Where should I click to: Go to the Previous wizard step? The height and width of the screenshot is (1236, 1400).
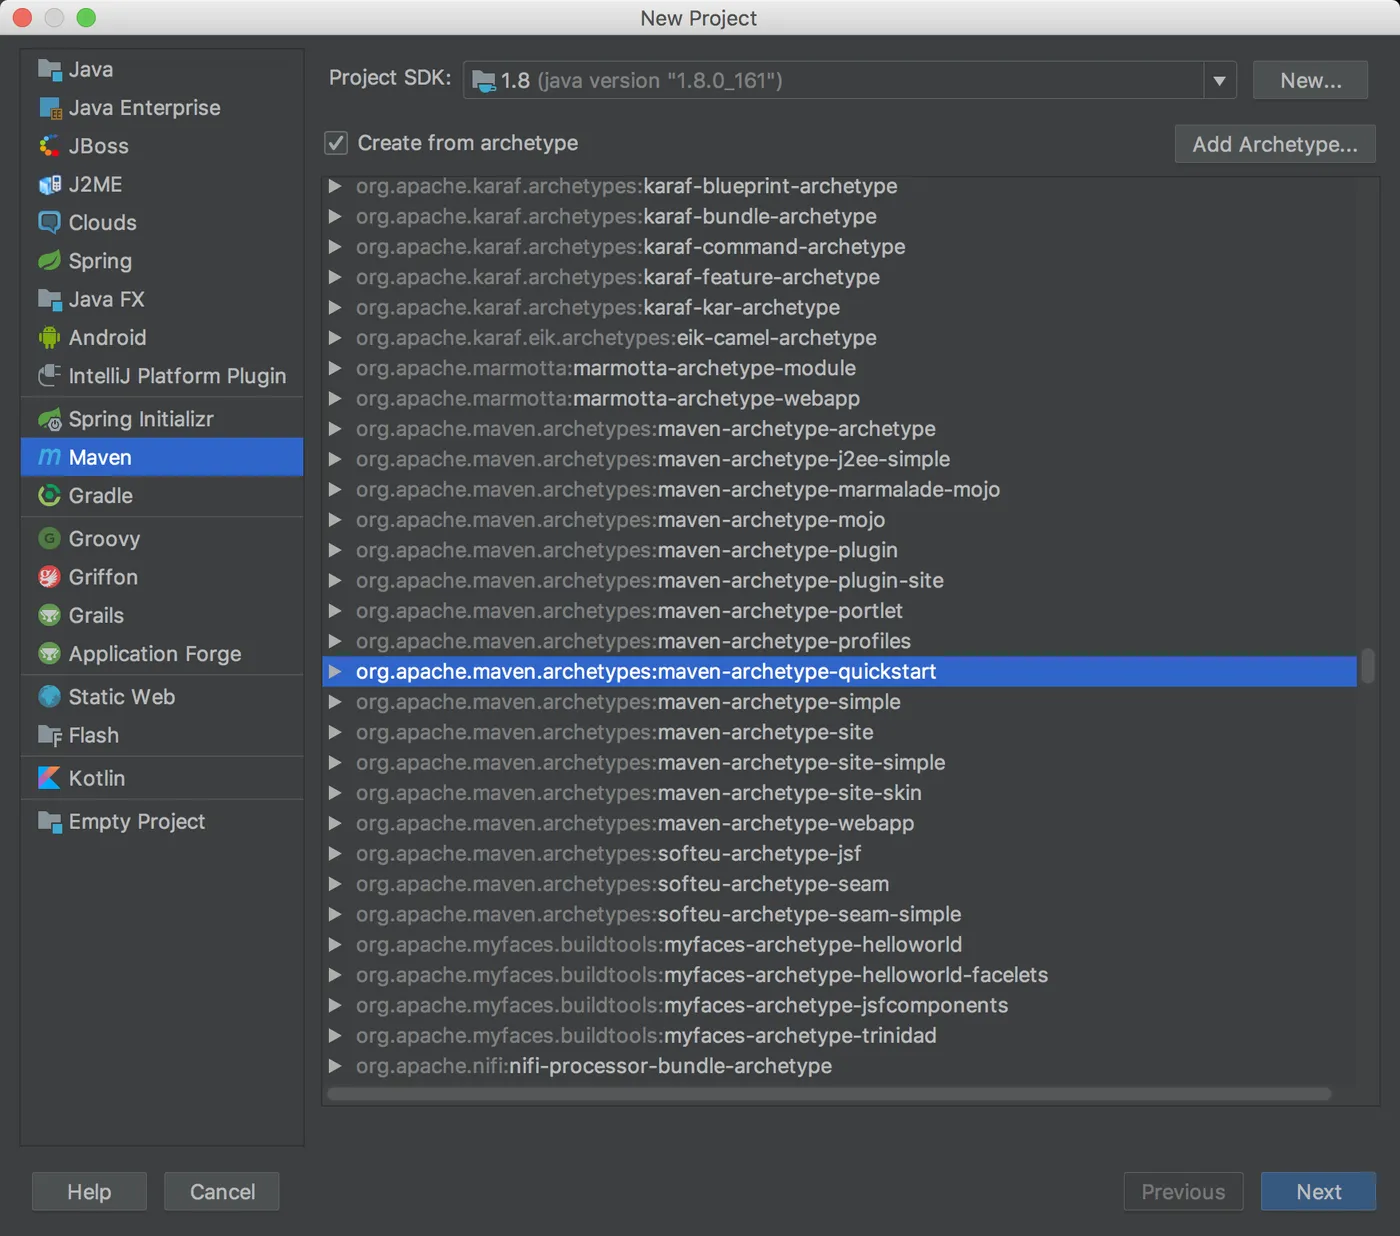pos(1183,1192)
